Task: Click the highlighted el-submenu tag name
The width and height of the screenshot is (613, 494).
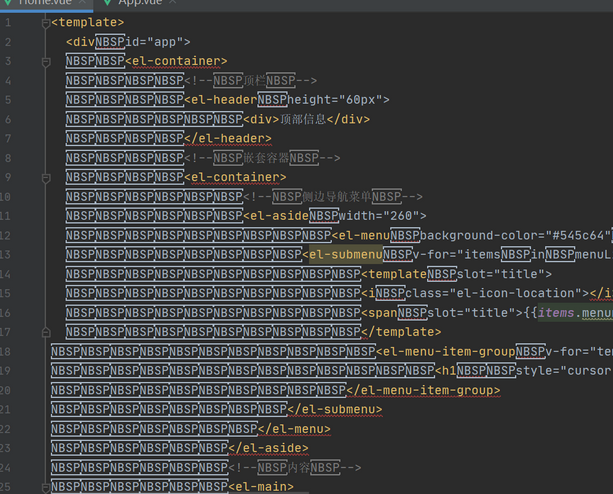Action: [x=346, y=254]
